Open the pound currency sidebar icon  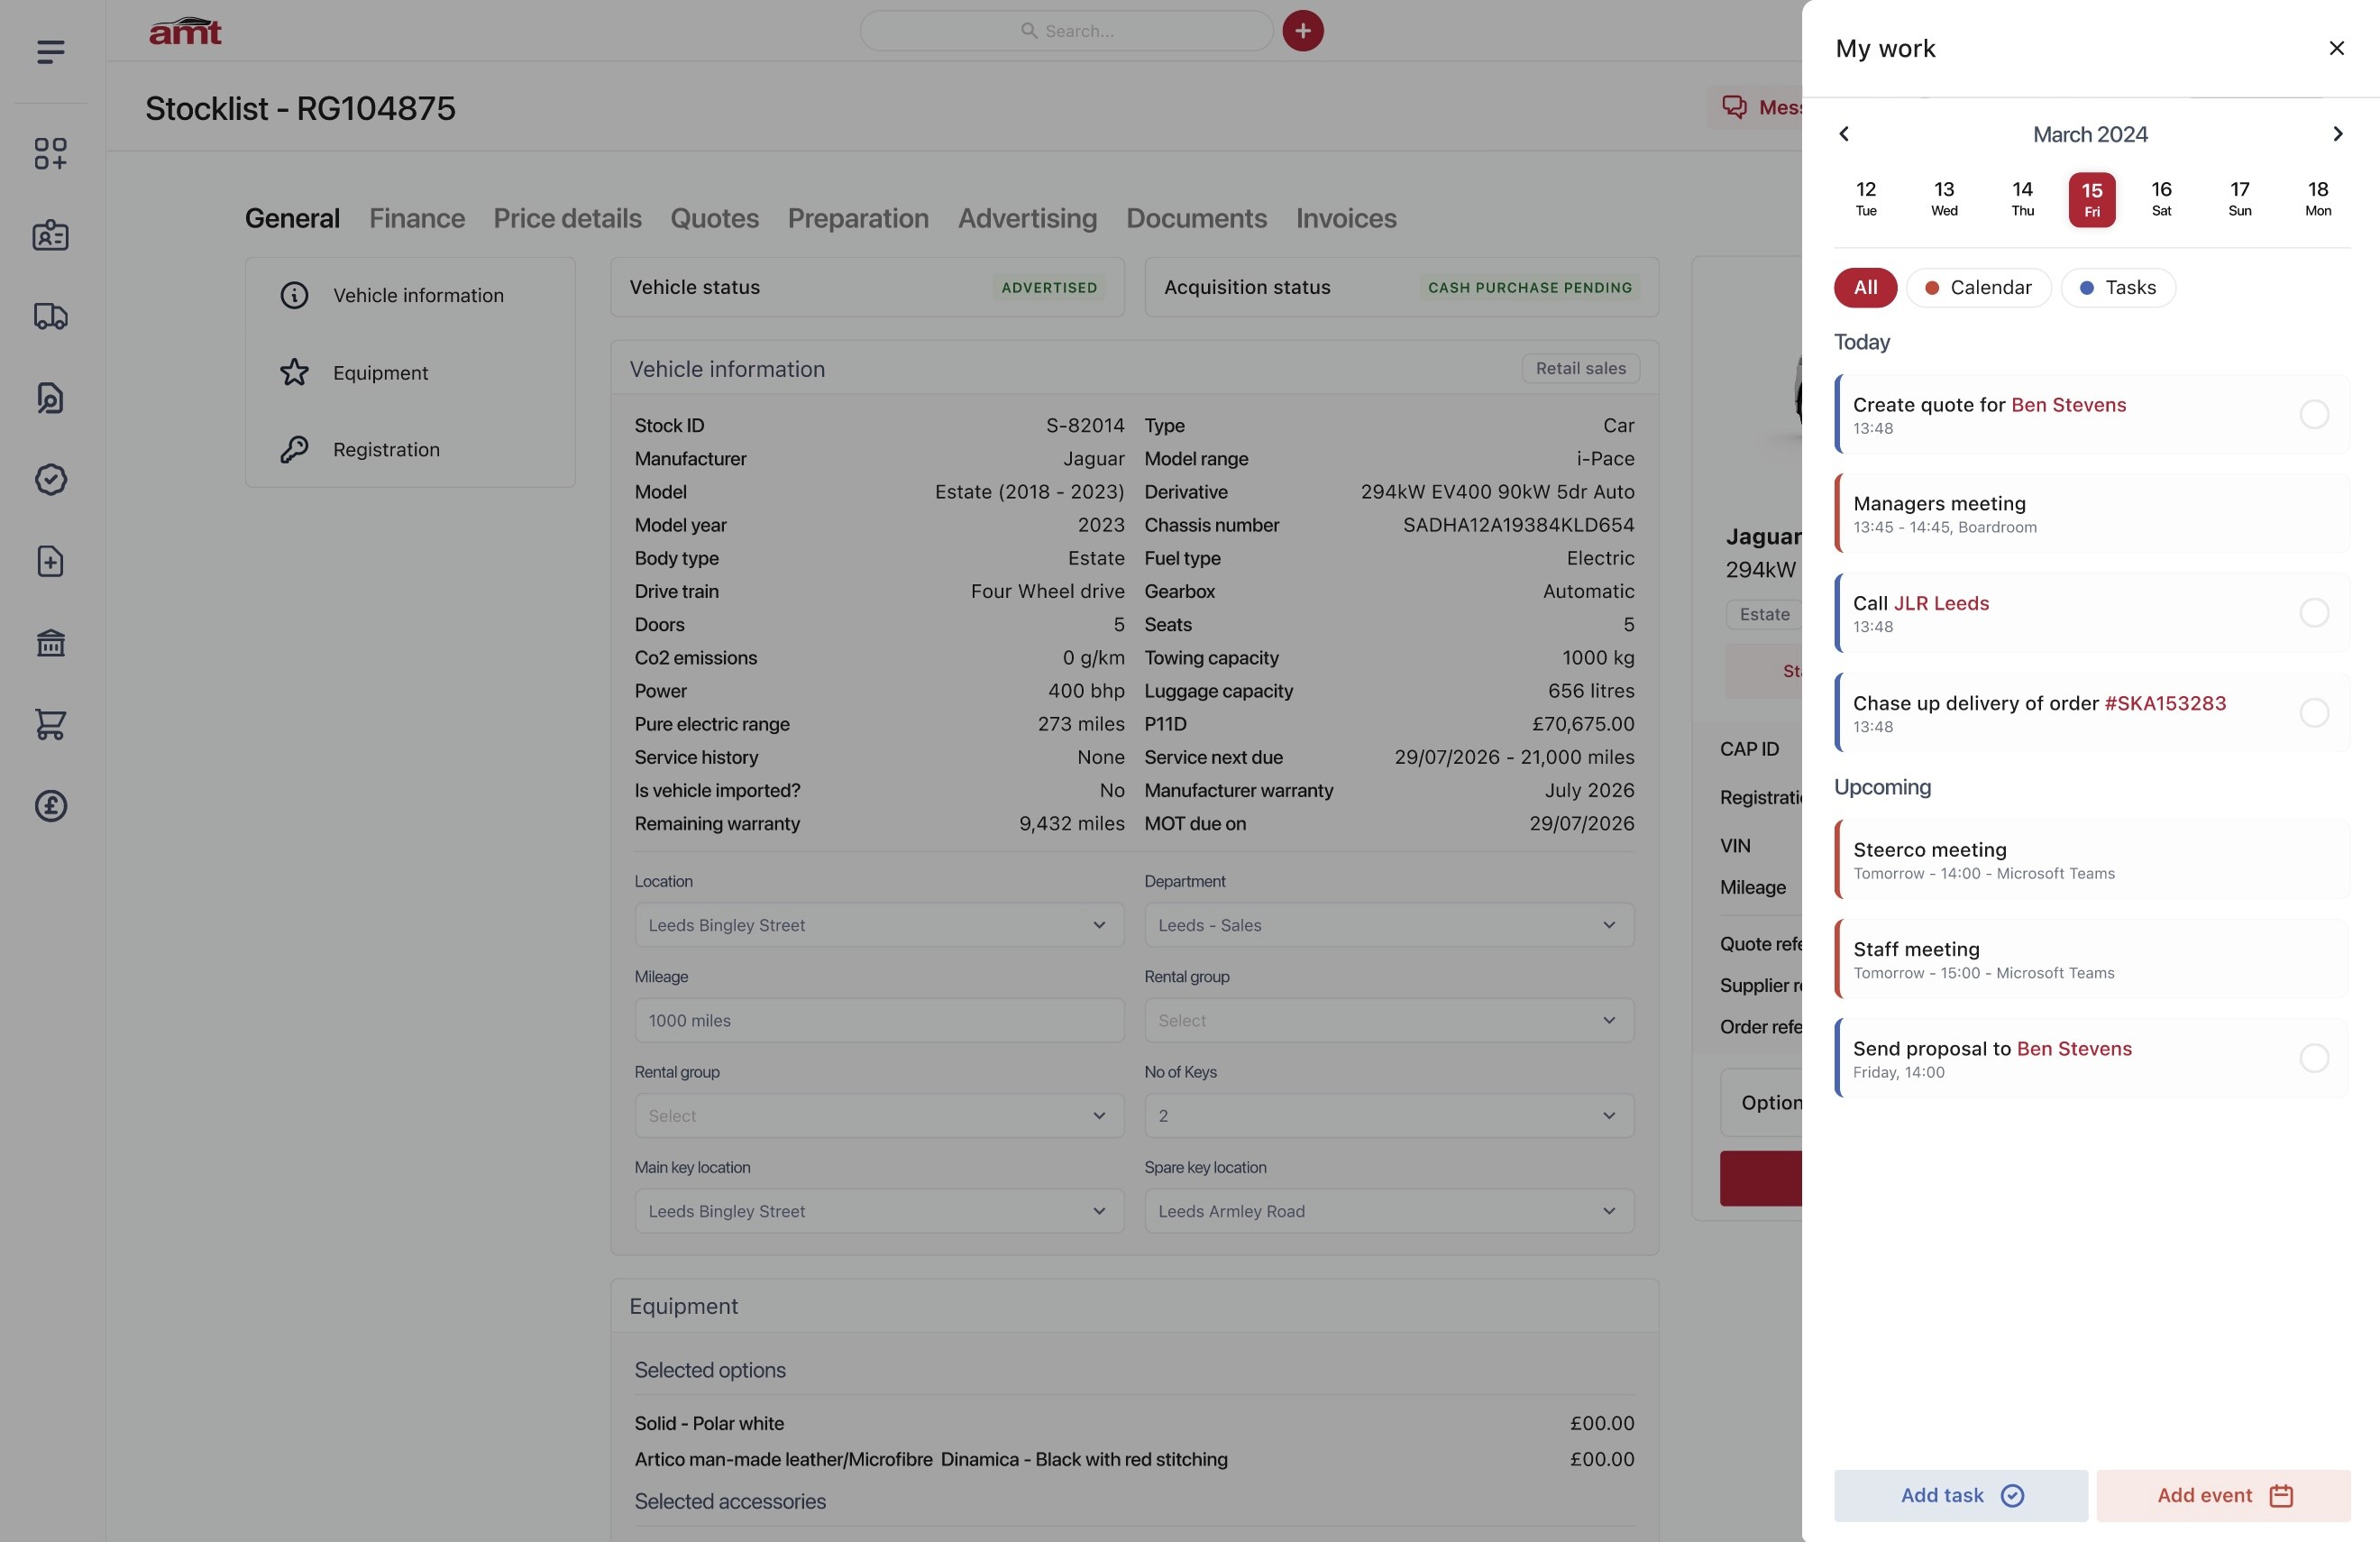click(50, 806)
